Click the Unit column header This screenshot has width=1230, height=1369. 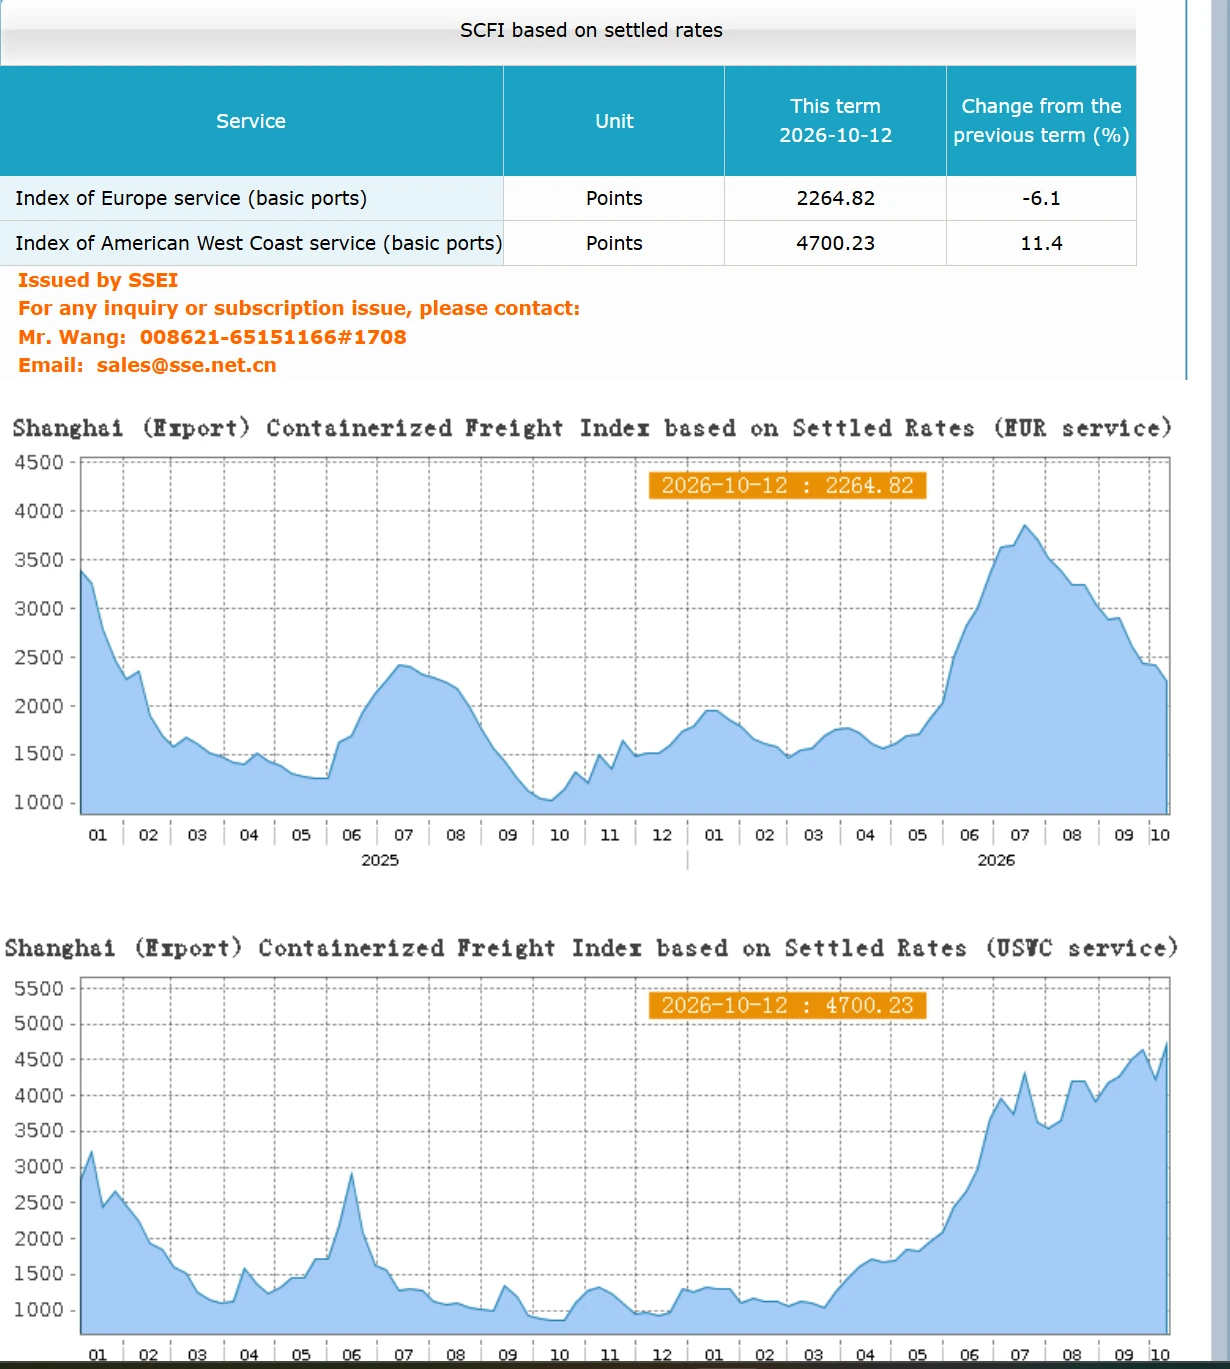pos(614,121)
